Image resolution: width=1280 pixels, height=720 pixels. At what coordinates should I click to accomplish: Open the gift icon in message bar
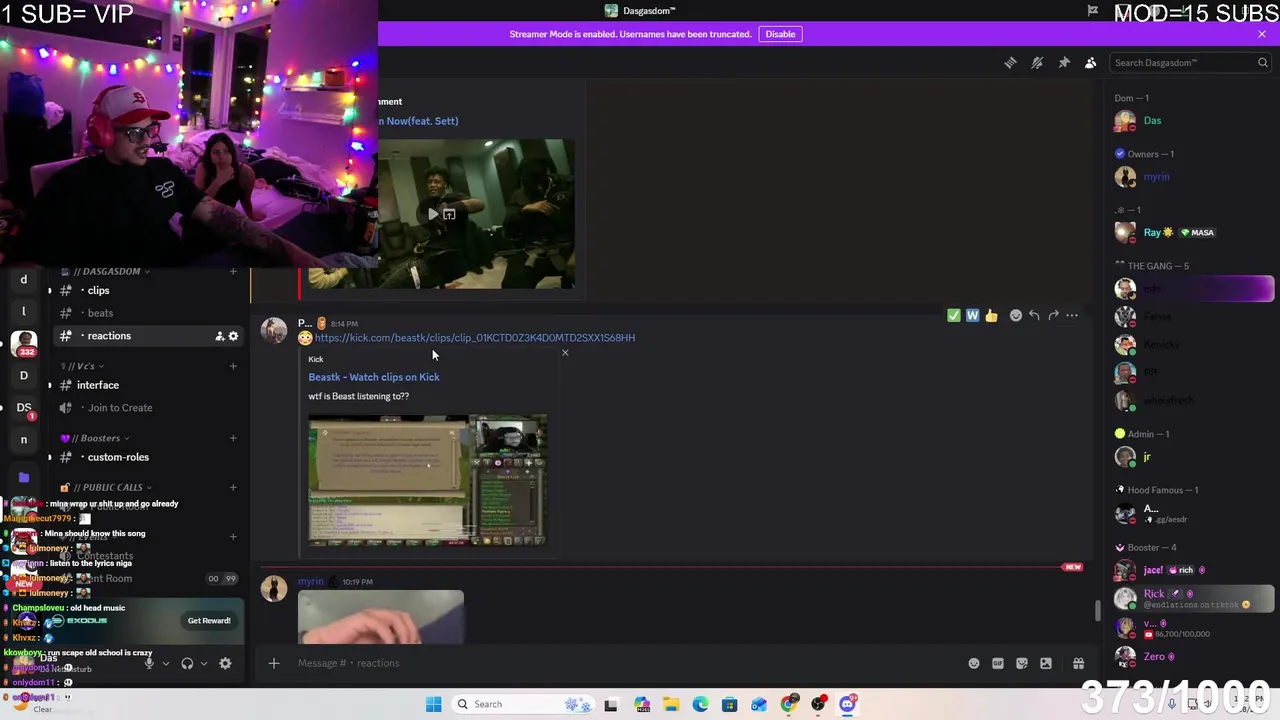tap(1078, 663)
